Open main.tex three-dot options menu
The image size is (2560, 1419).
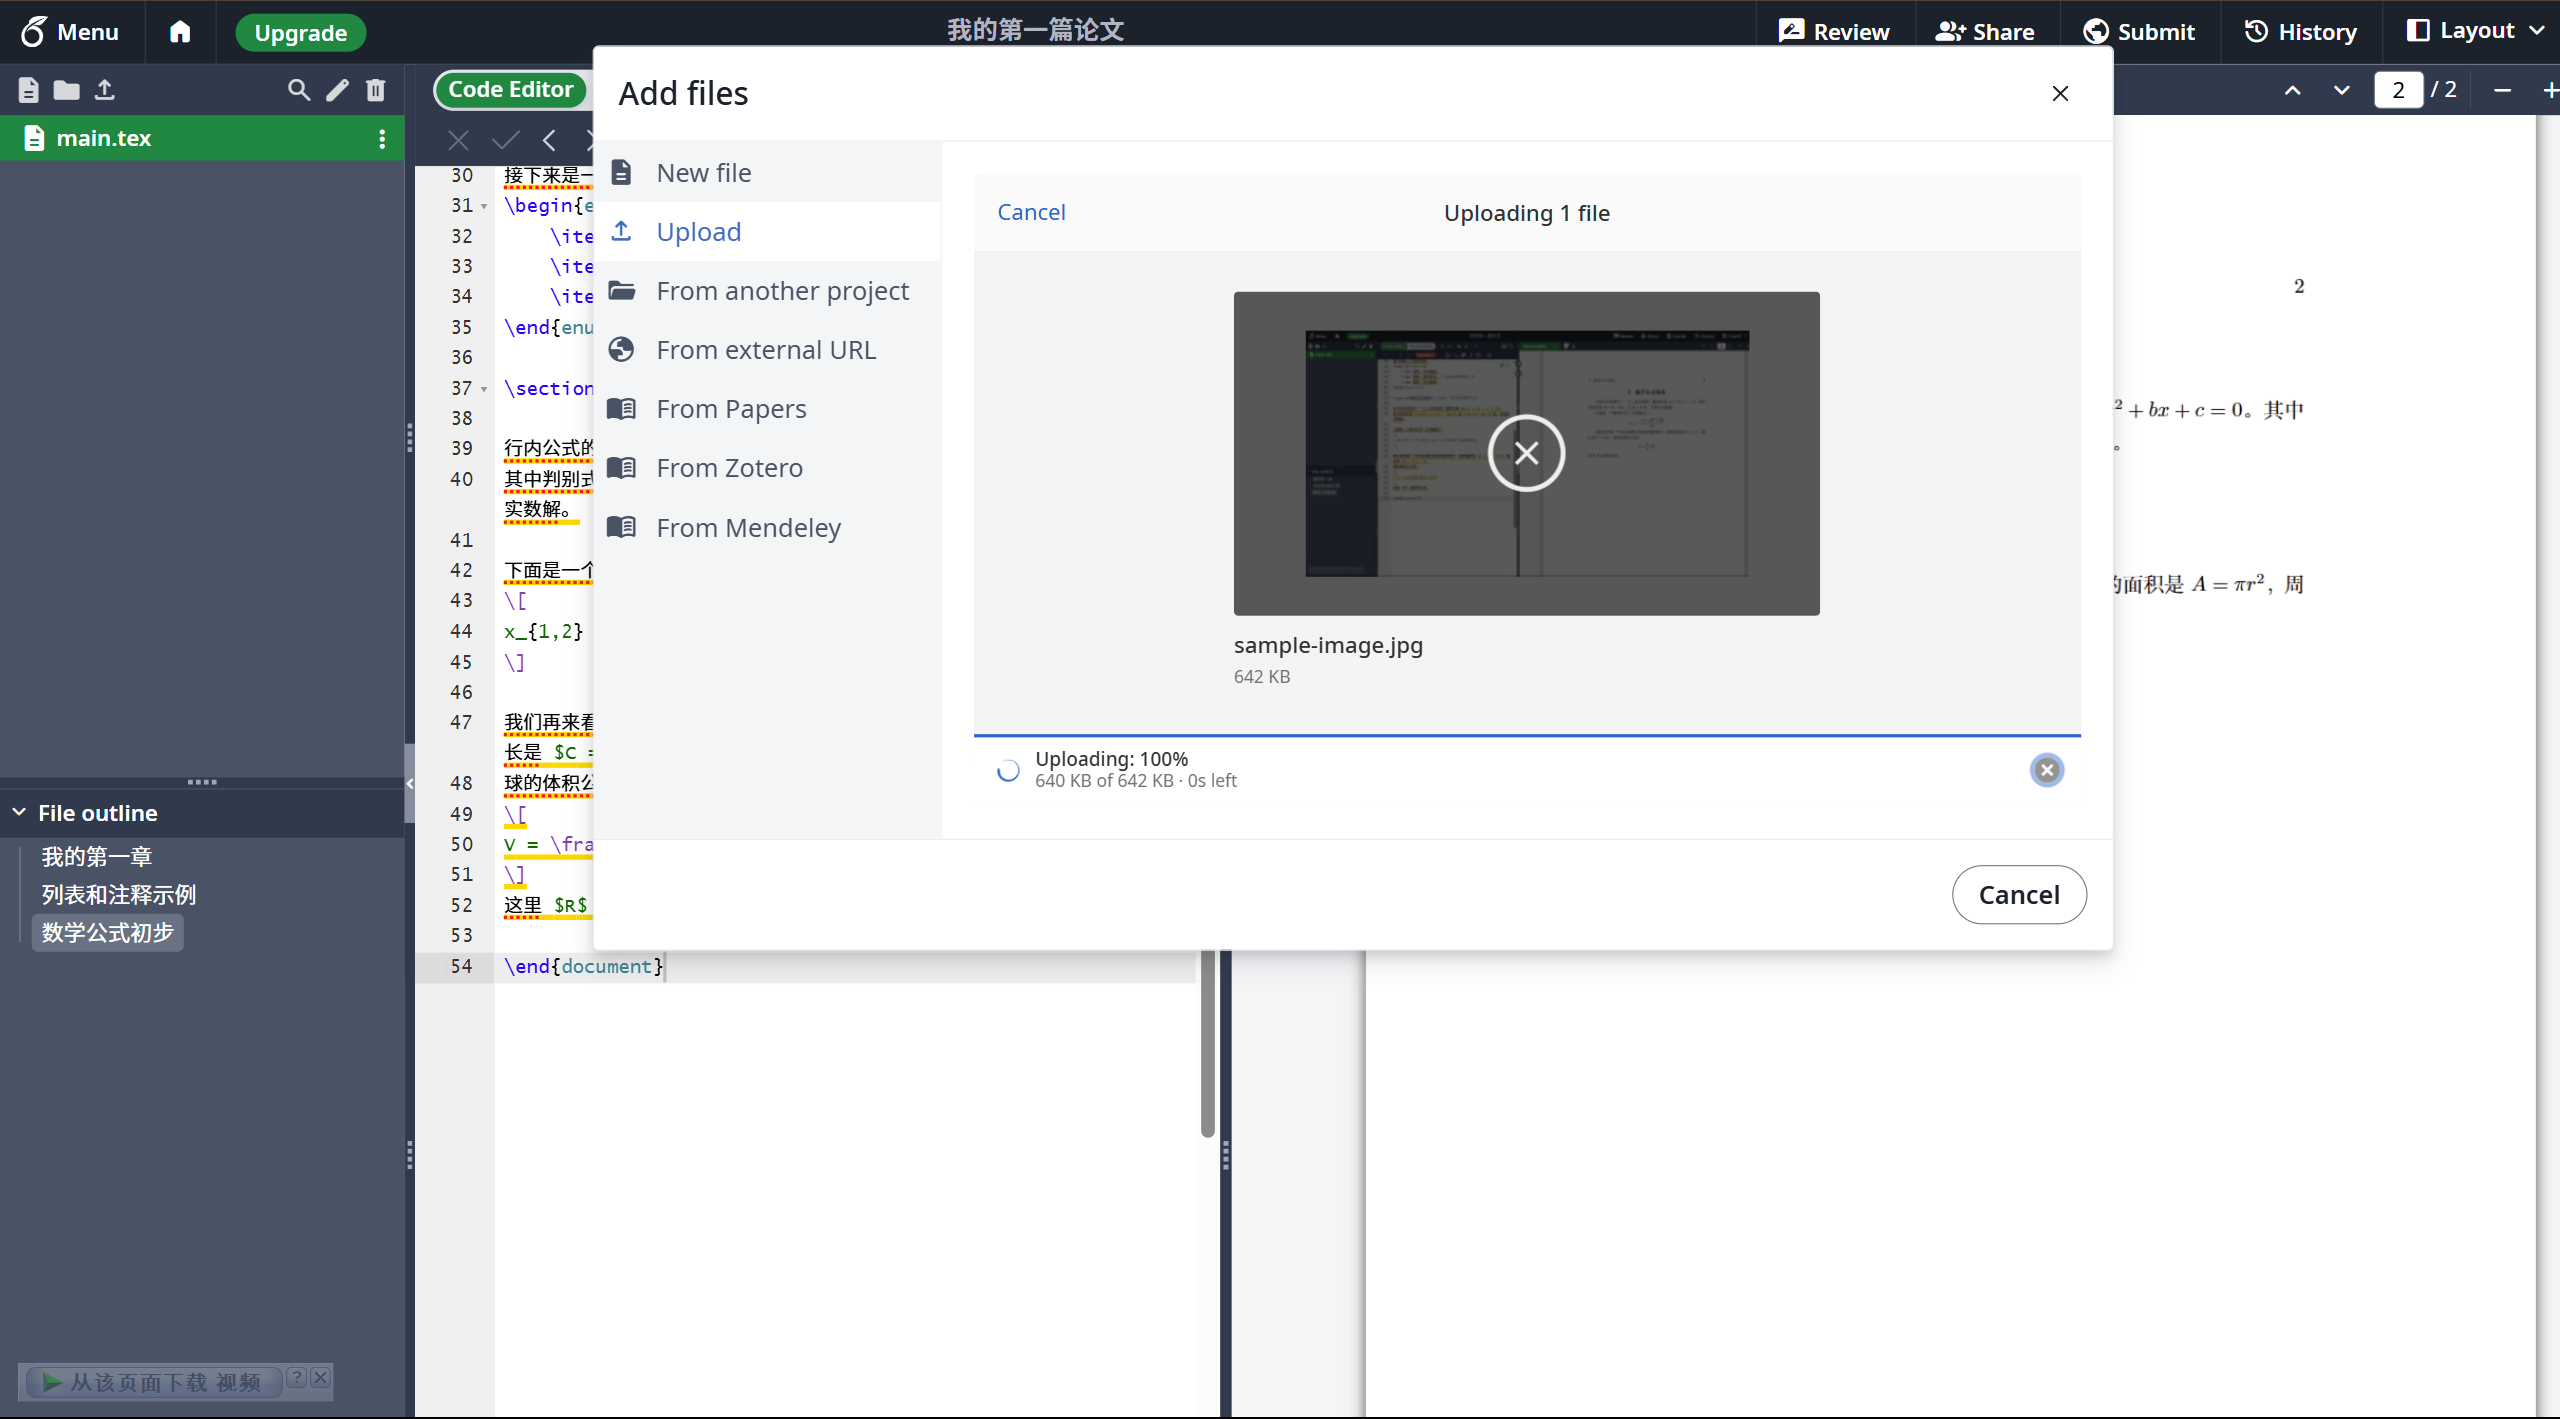point(382,139)
